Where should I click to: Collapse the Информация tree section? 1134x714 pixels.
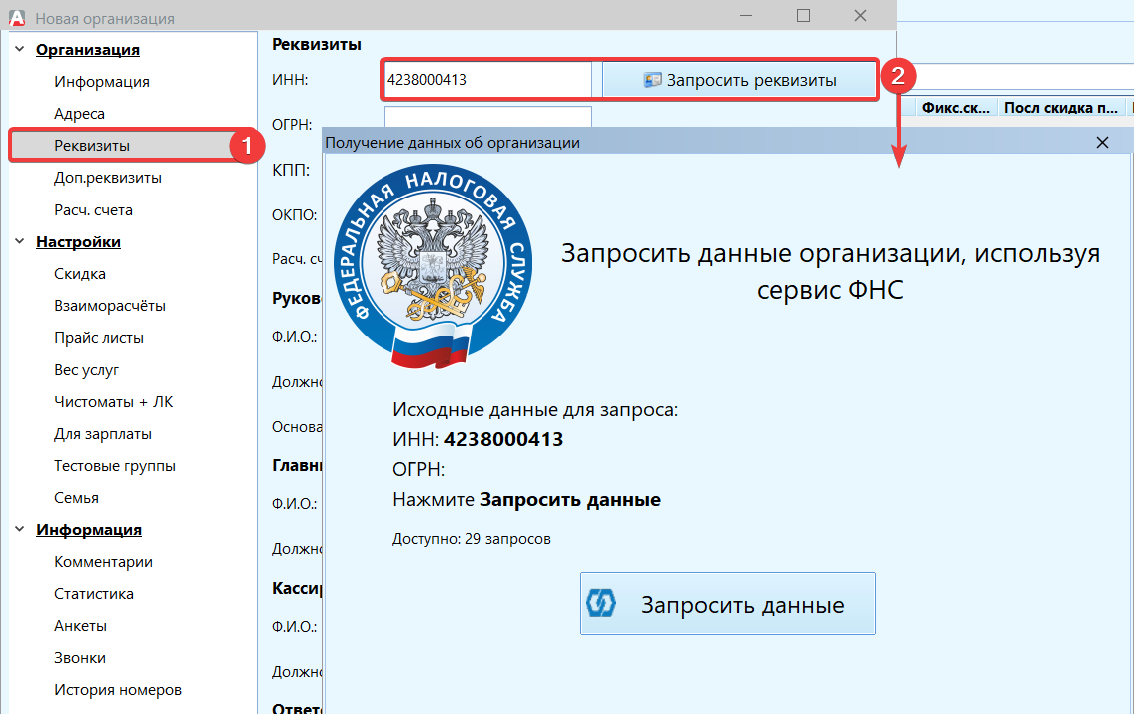[x=20, y=530]
